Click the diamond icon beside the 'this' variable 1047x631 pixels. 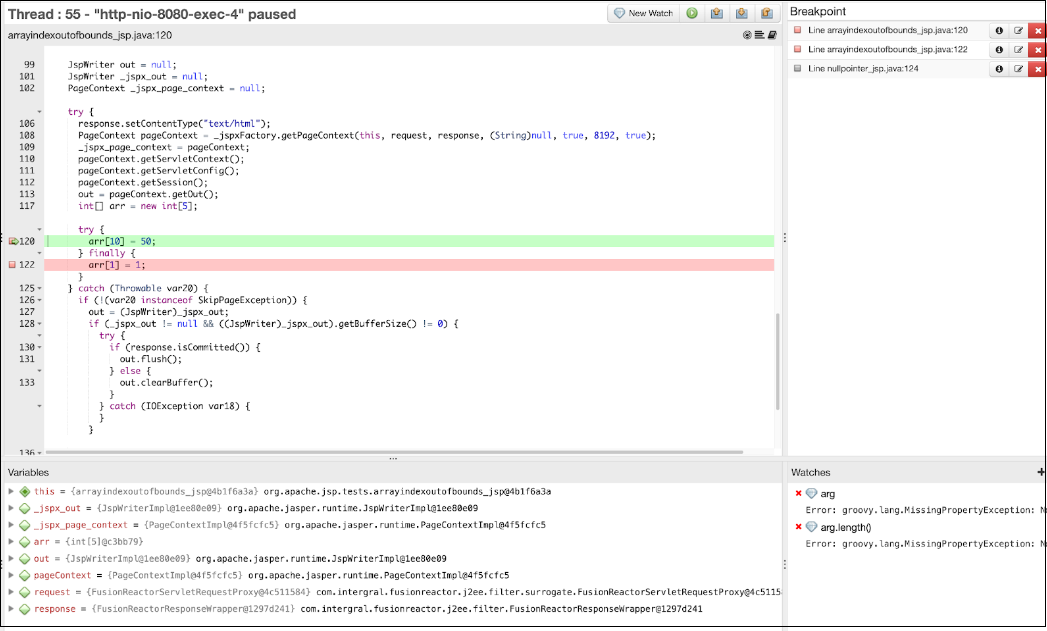pos(25,491)
